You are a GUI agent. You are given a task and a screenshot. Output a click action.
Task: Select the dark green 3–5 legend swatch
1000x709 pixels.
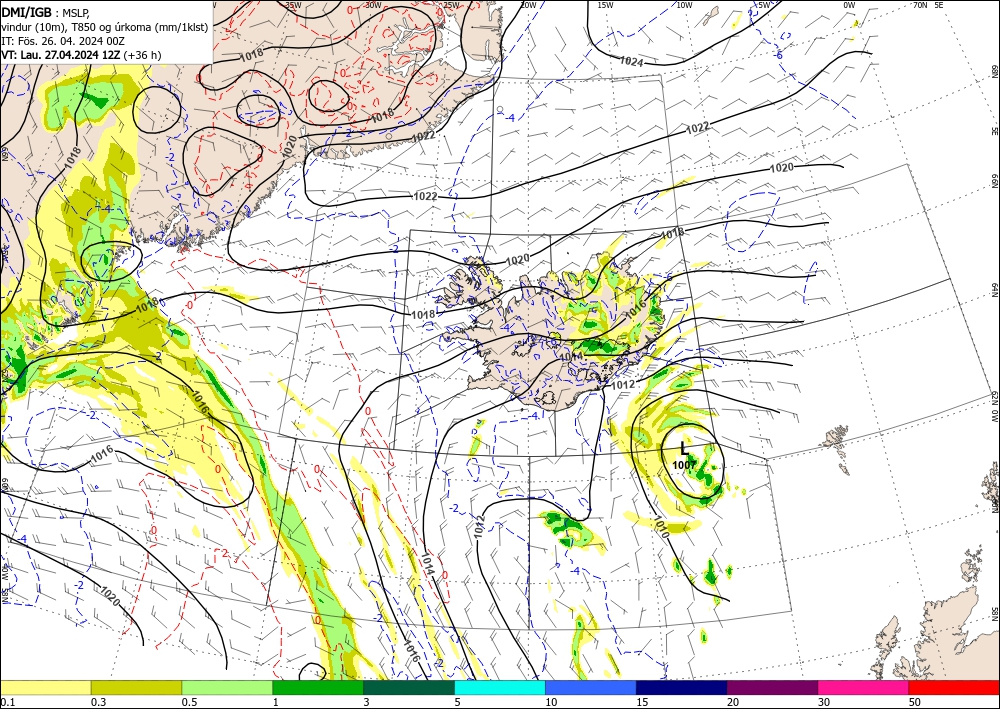[409, 687]
